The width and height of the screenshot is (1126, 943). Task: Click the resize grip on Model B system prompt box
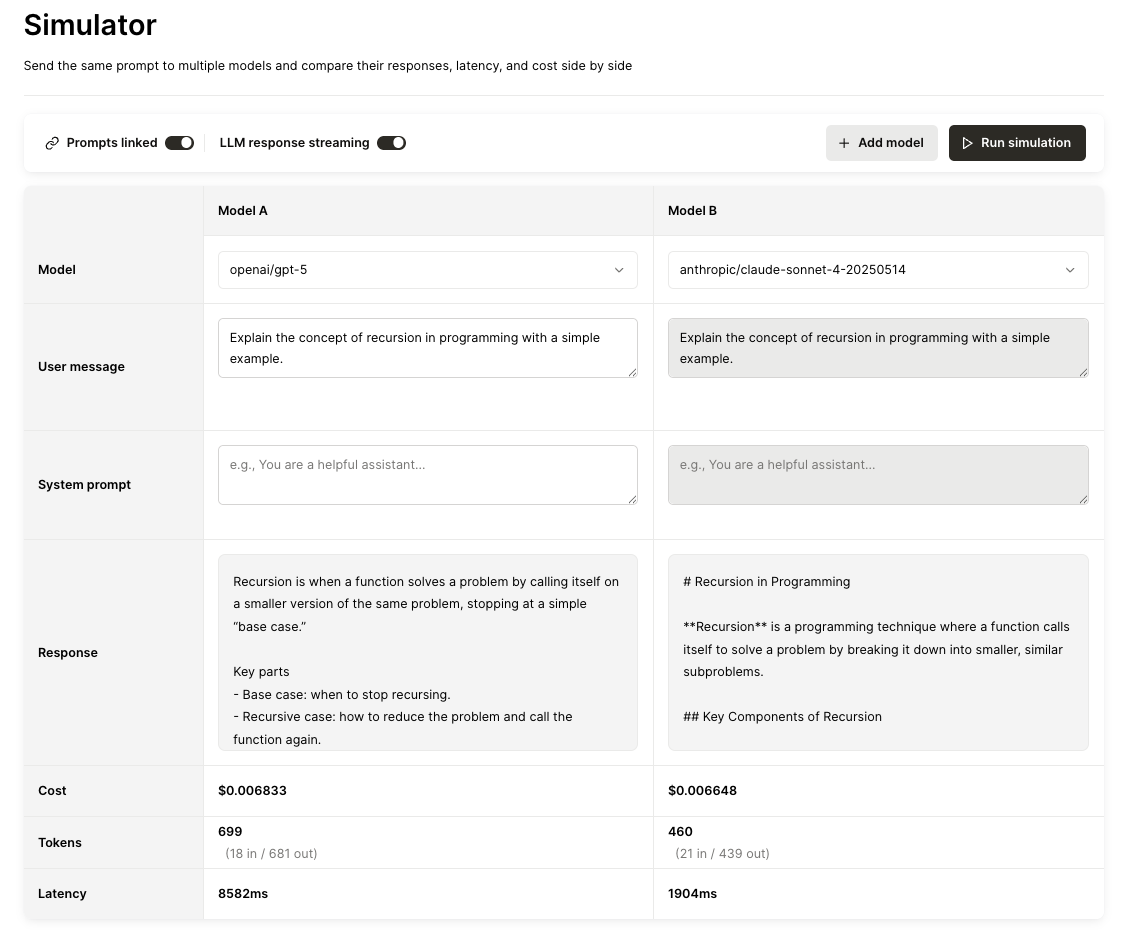[x=1083, y=502]
